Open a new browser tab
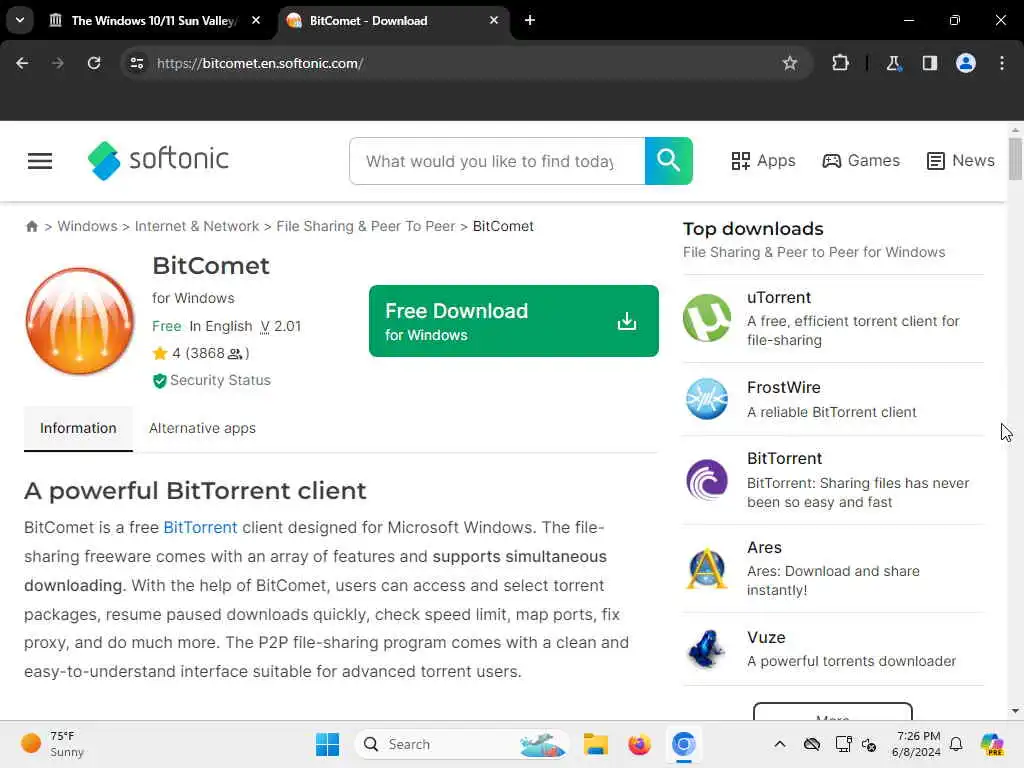The image size is (1024, 768). point(530,20)
